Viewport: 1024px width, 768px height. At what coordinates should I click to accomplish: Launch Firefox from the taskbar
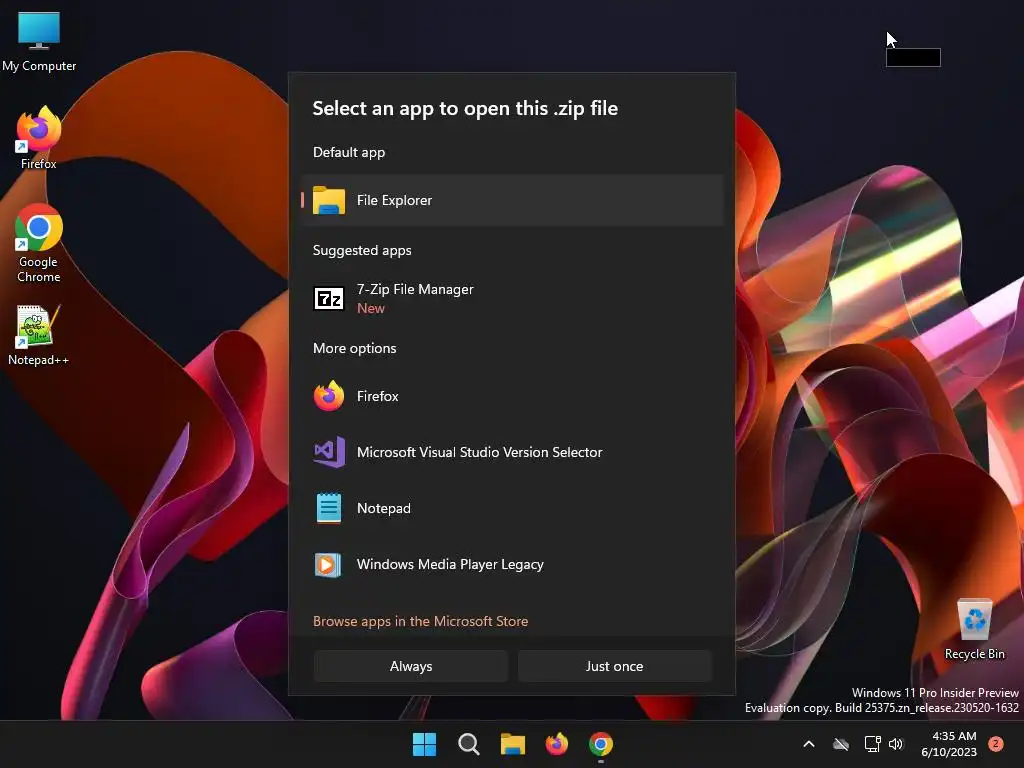click(x=556, y=744)
